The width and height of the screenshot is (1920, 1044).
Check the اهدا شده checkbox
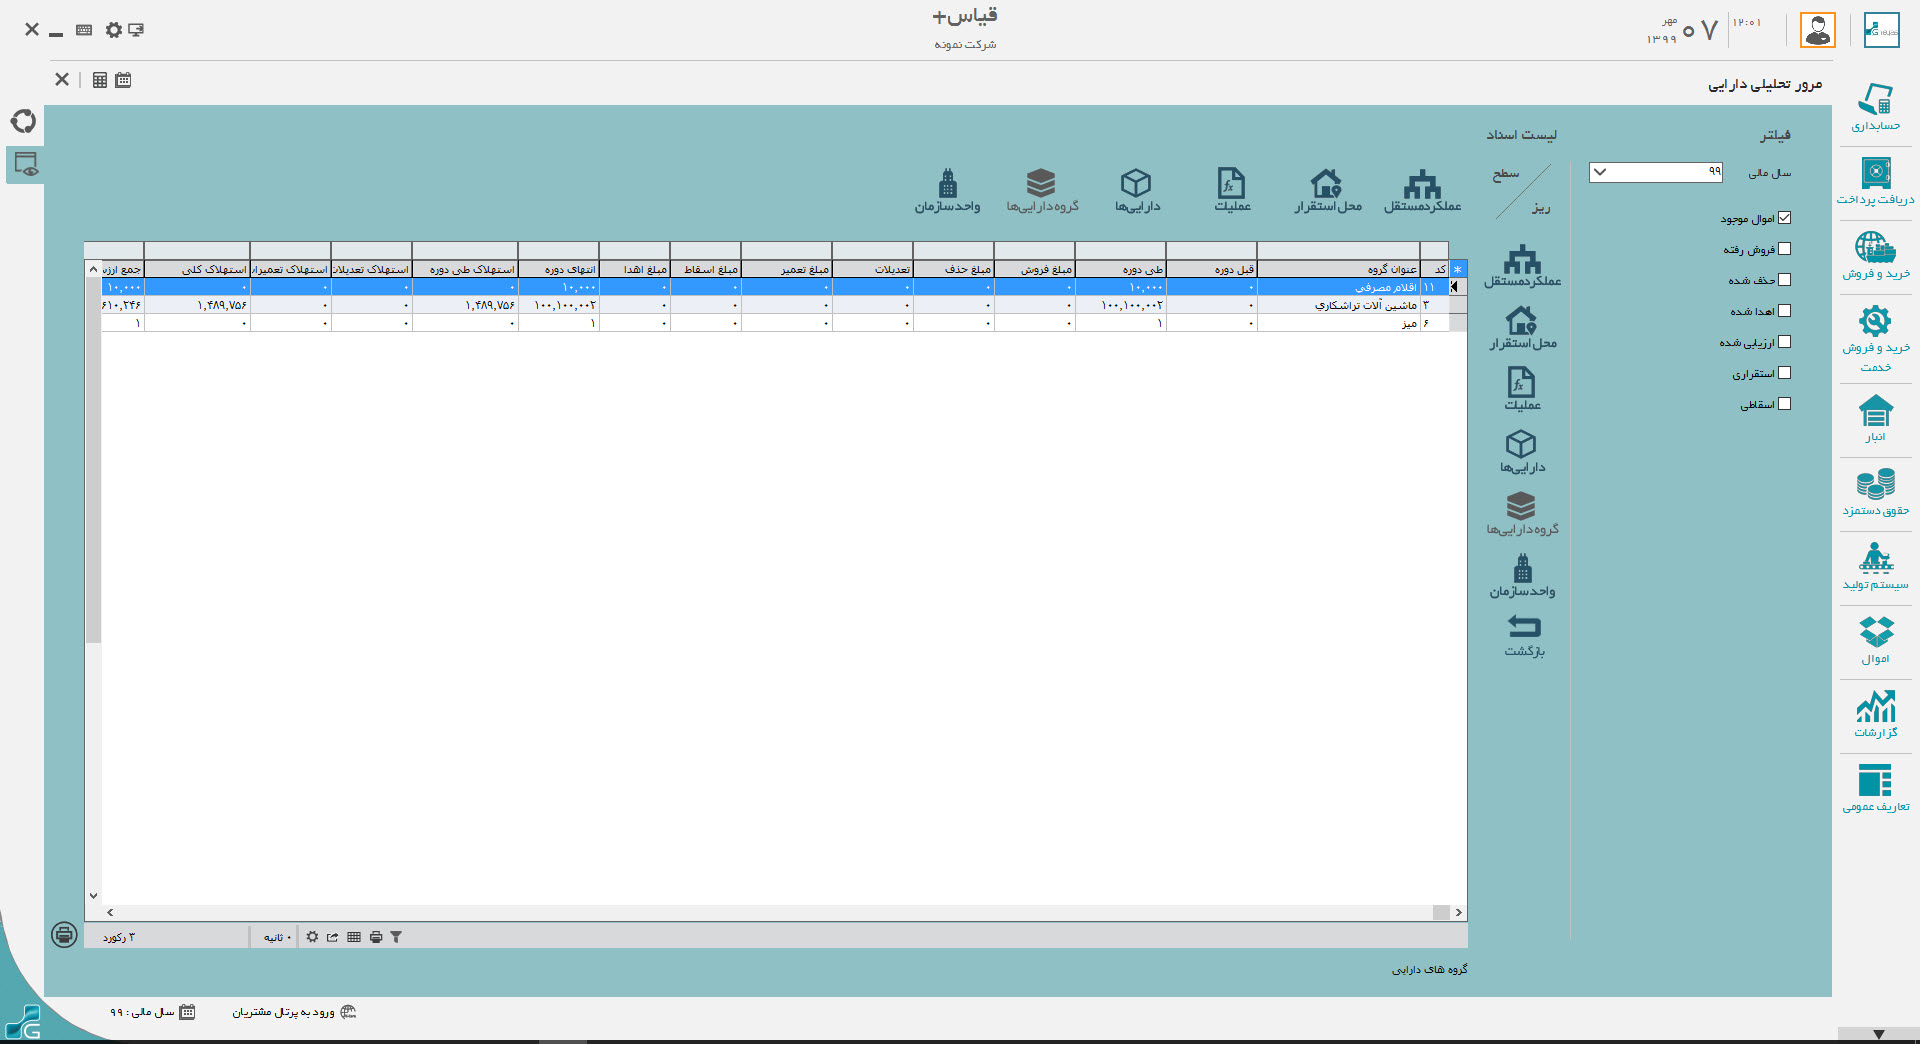click(x=1785, y=311)
